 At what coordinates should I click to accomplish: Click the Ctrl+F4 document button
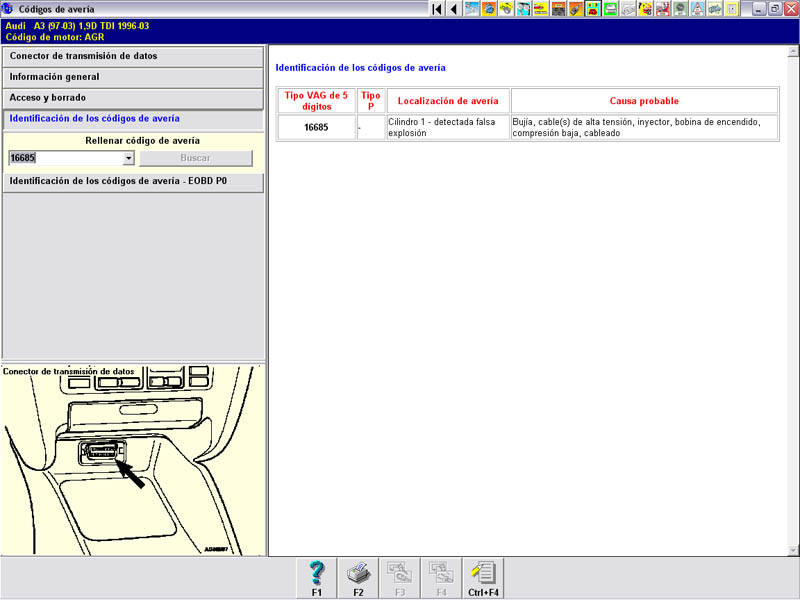(x=483, y=578)
